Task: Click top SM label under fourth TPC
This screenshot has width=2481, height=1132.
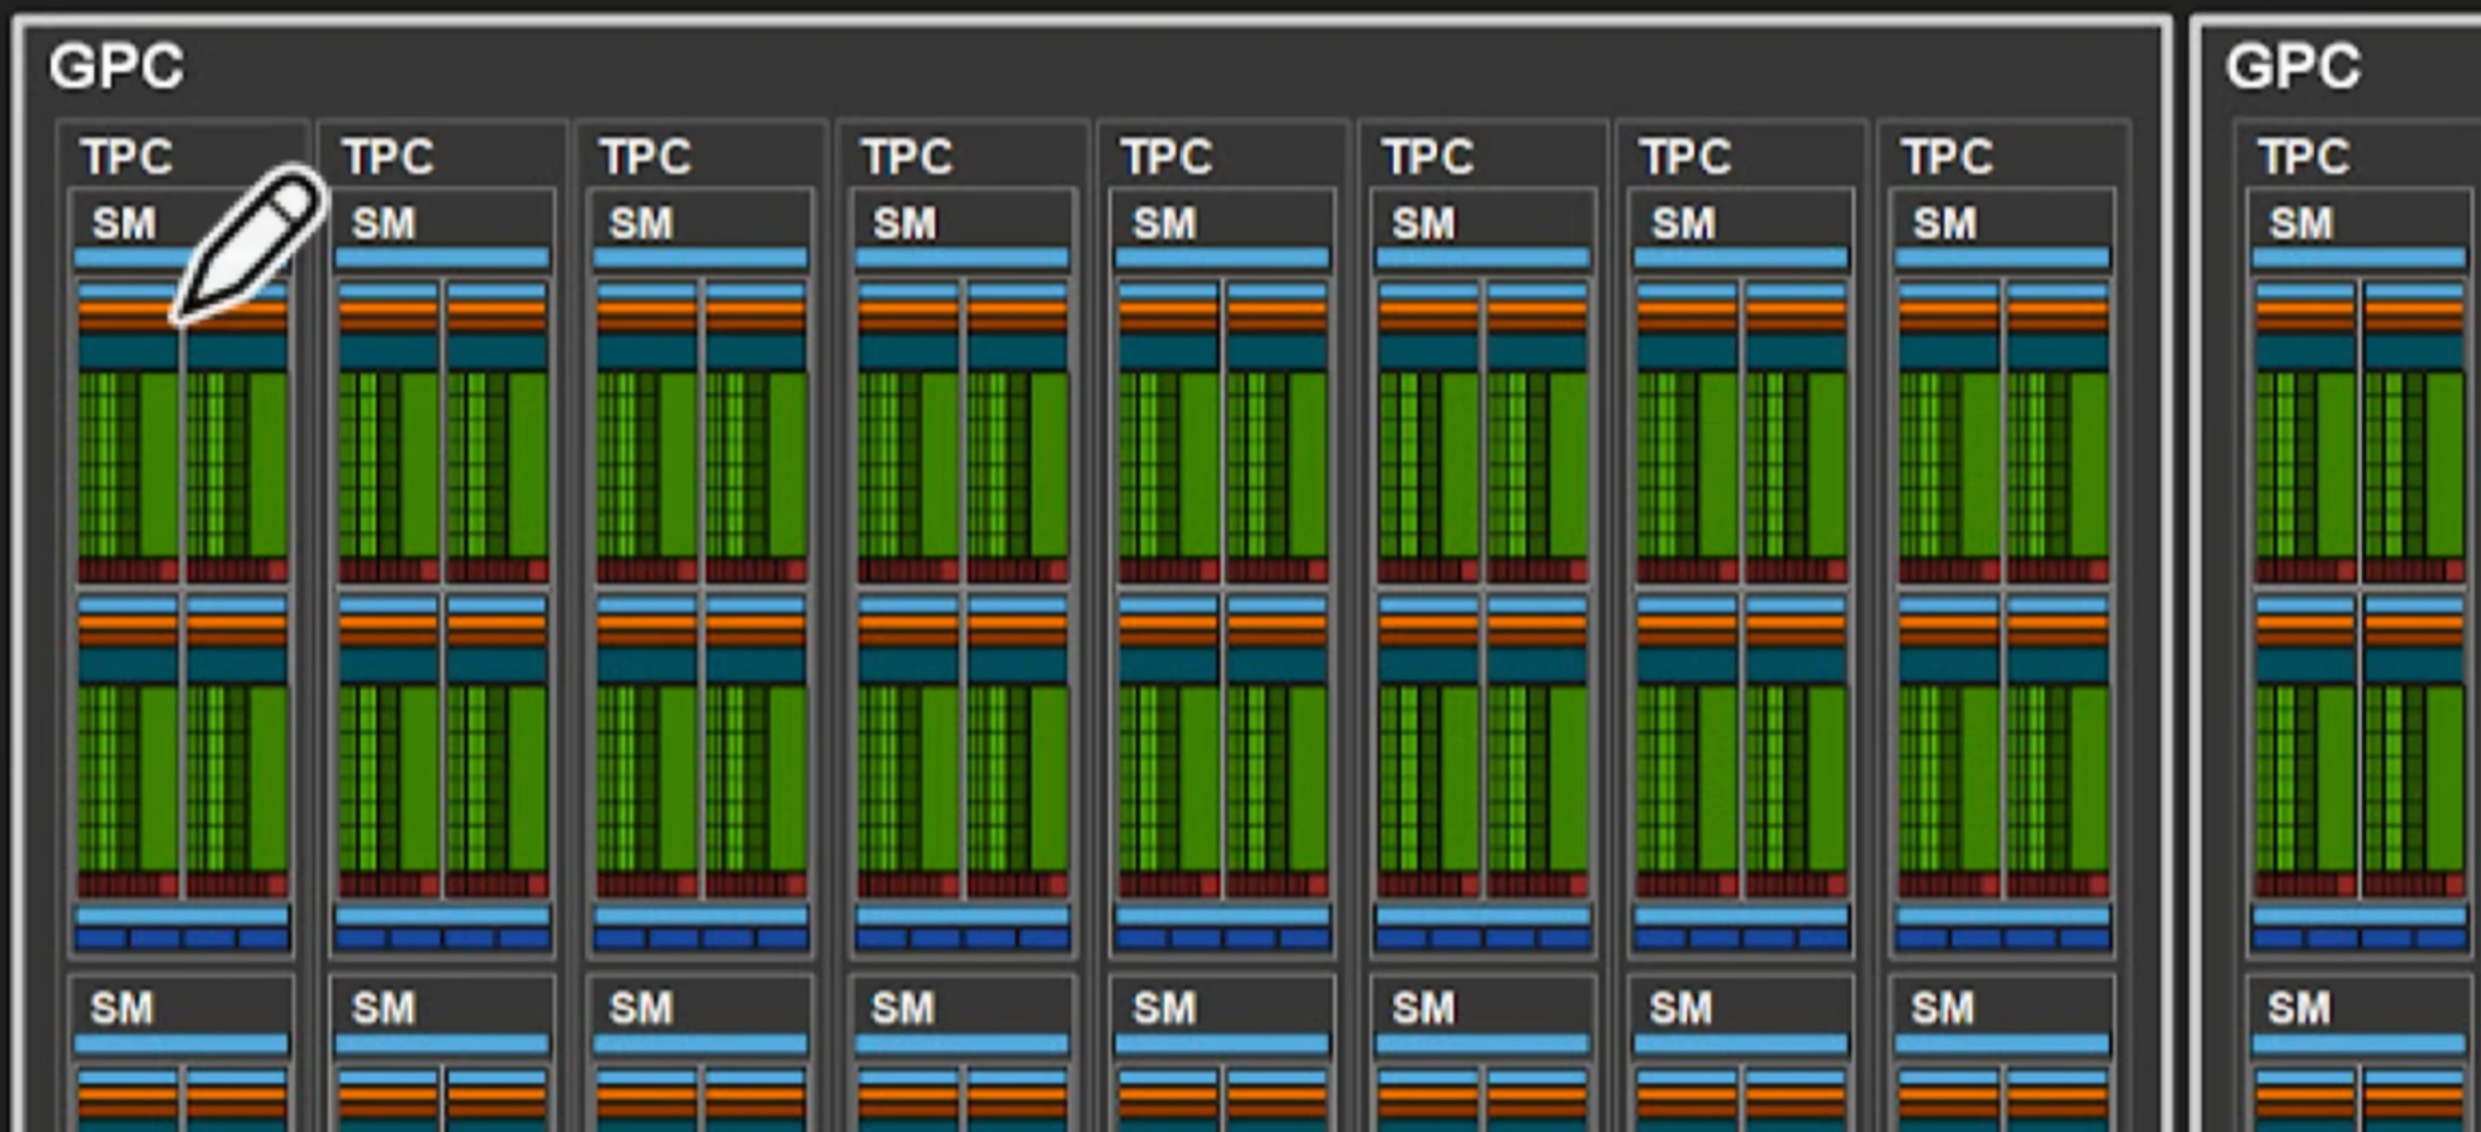Action: pos(905,223)
